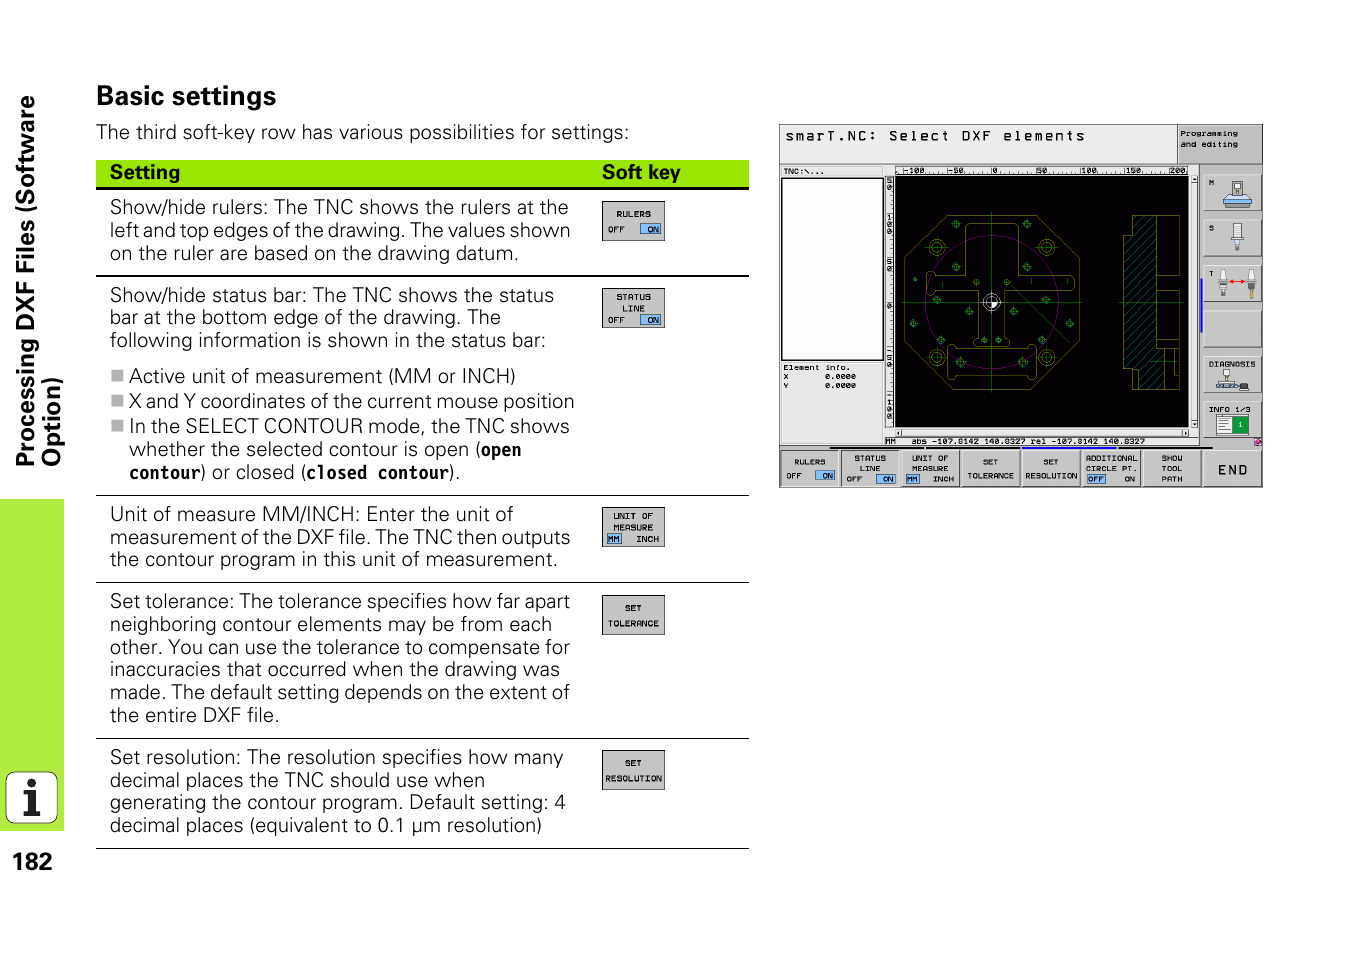The width and height of the screenshot is (1352, 954).
Task: Click the Setting column header
Action: coord(145,173)
